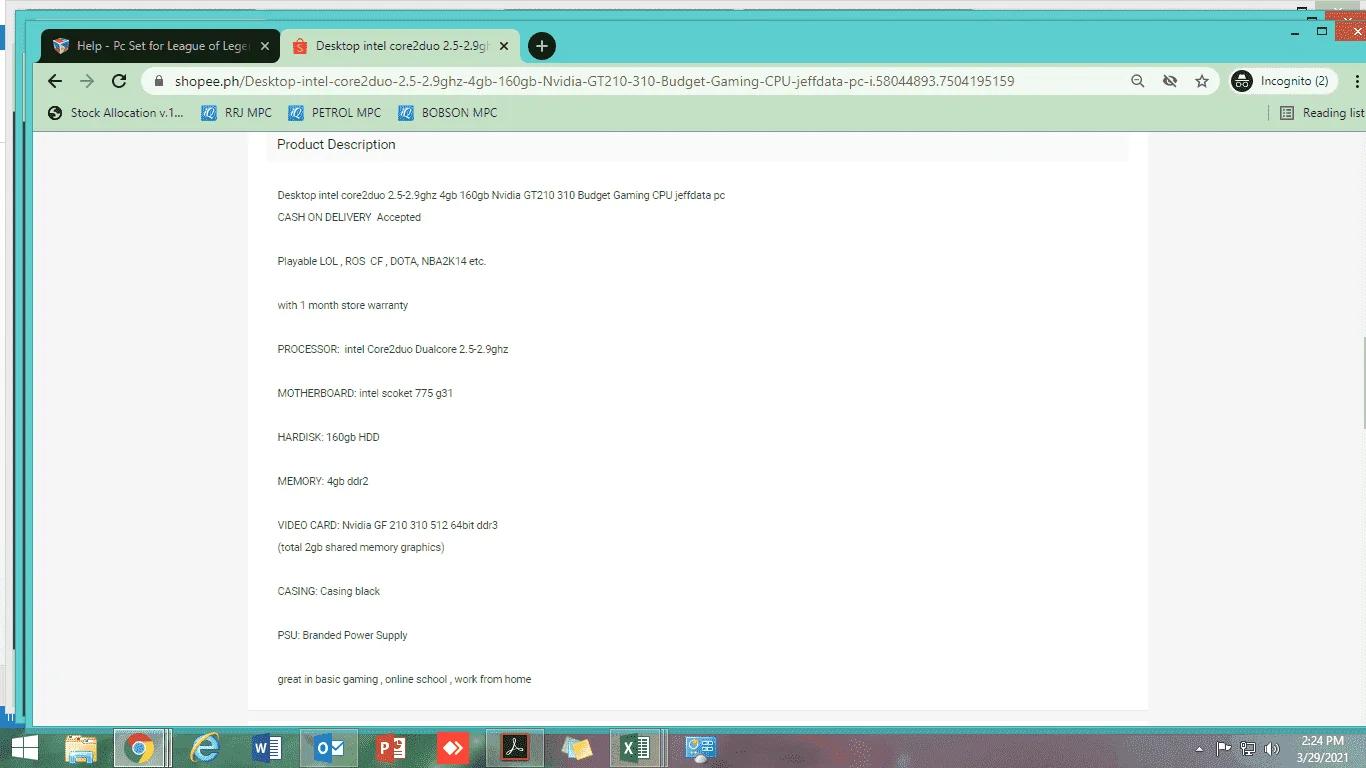The height and width of the screenshot is (768, 1366).
Task: Open a new tab with the plus button
Action: coord(541,46)
